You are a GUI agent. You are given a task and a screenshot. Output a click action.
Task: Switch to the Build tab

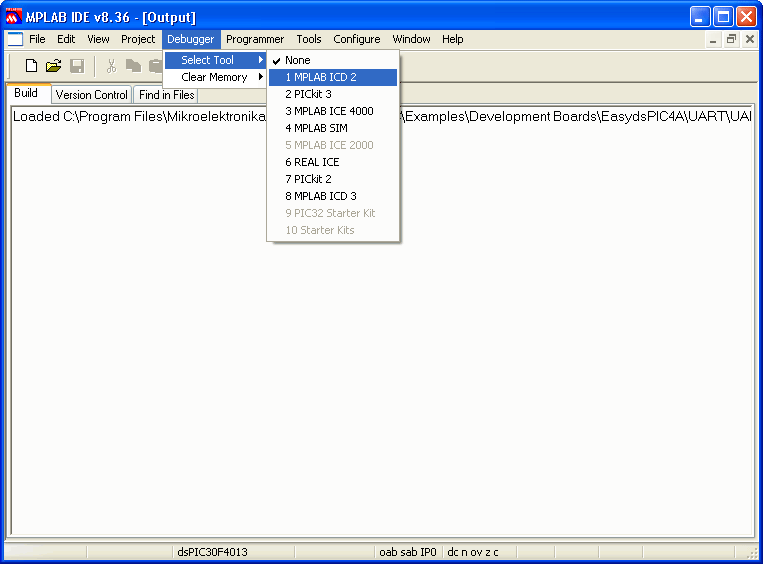[x=26, y=93]
